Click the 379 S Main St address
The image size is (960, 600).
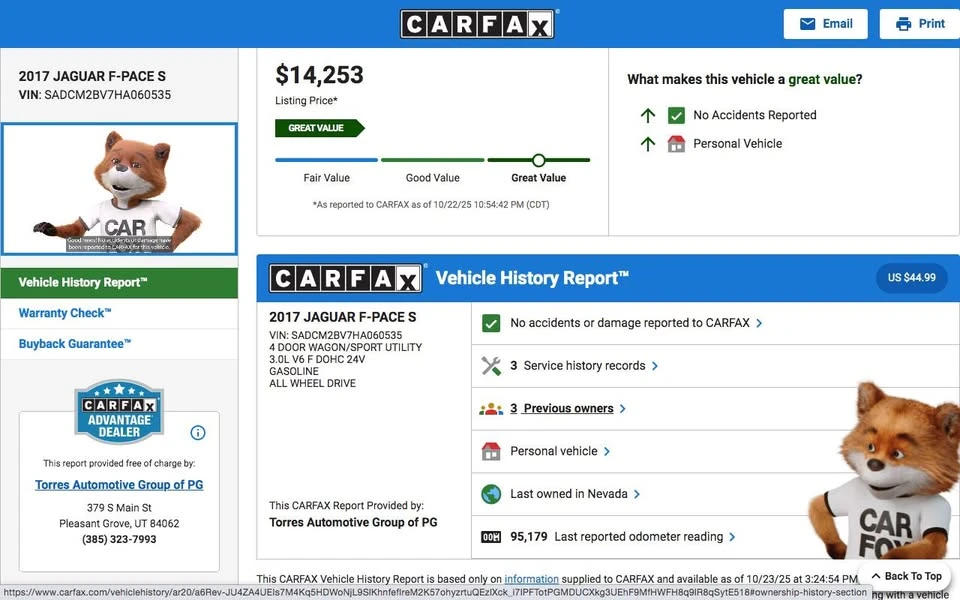pyautogui.click(x=119, y=508)
